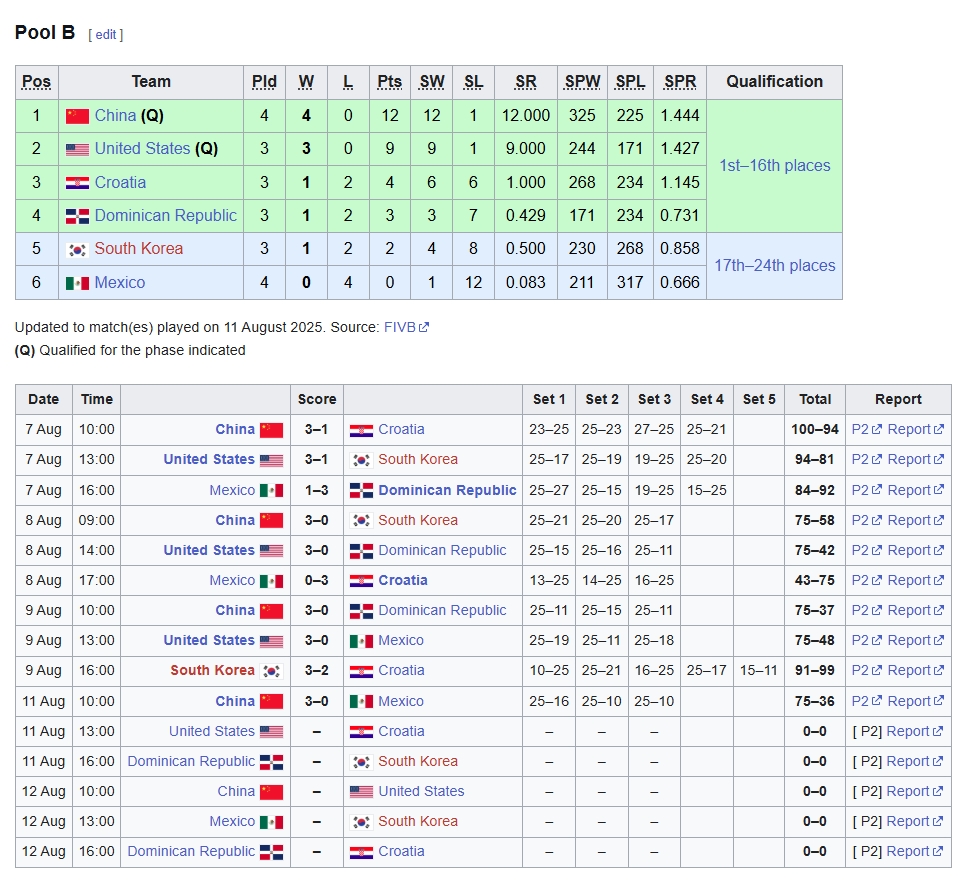Open the FIVB source link

coord(400,327)
